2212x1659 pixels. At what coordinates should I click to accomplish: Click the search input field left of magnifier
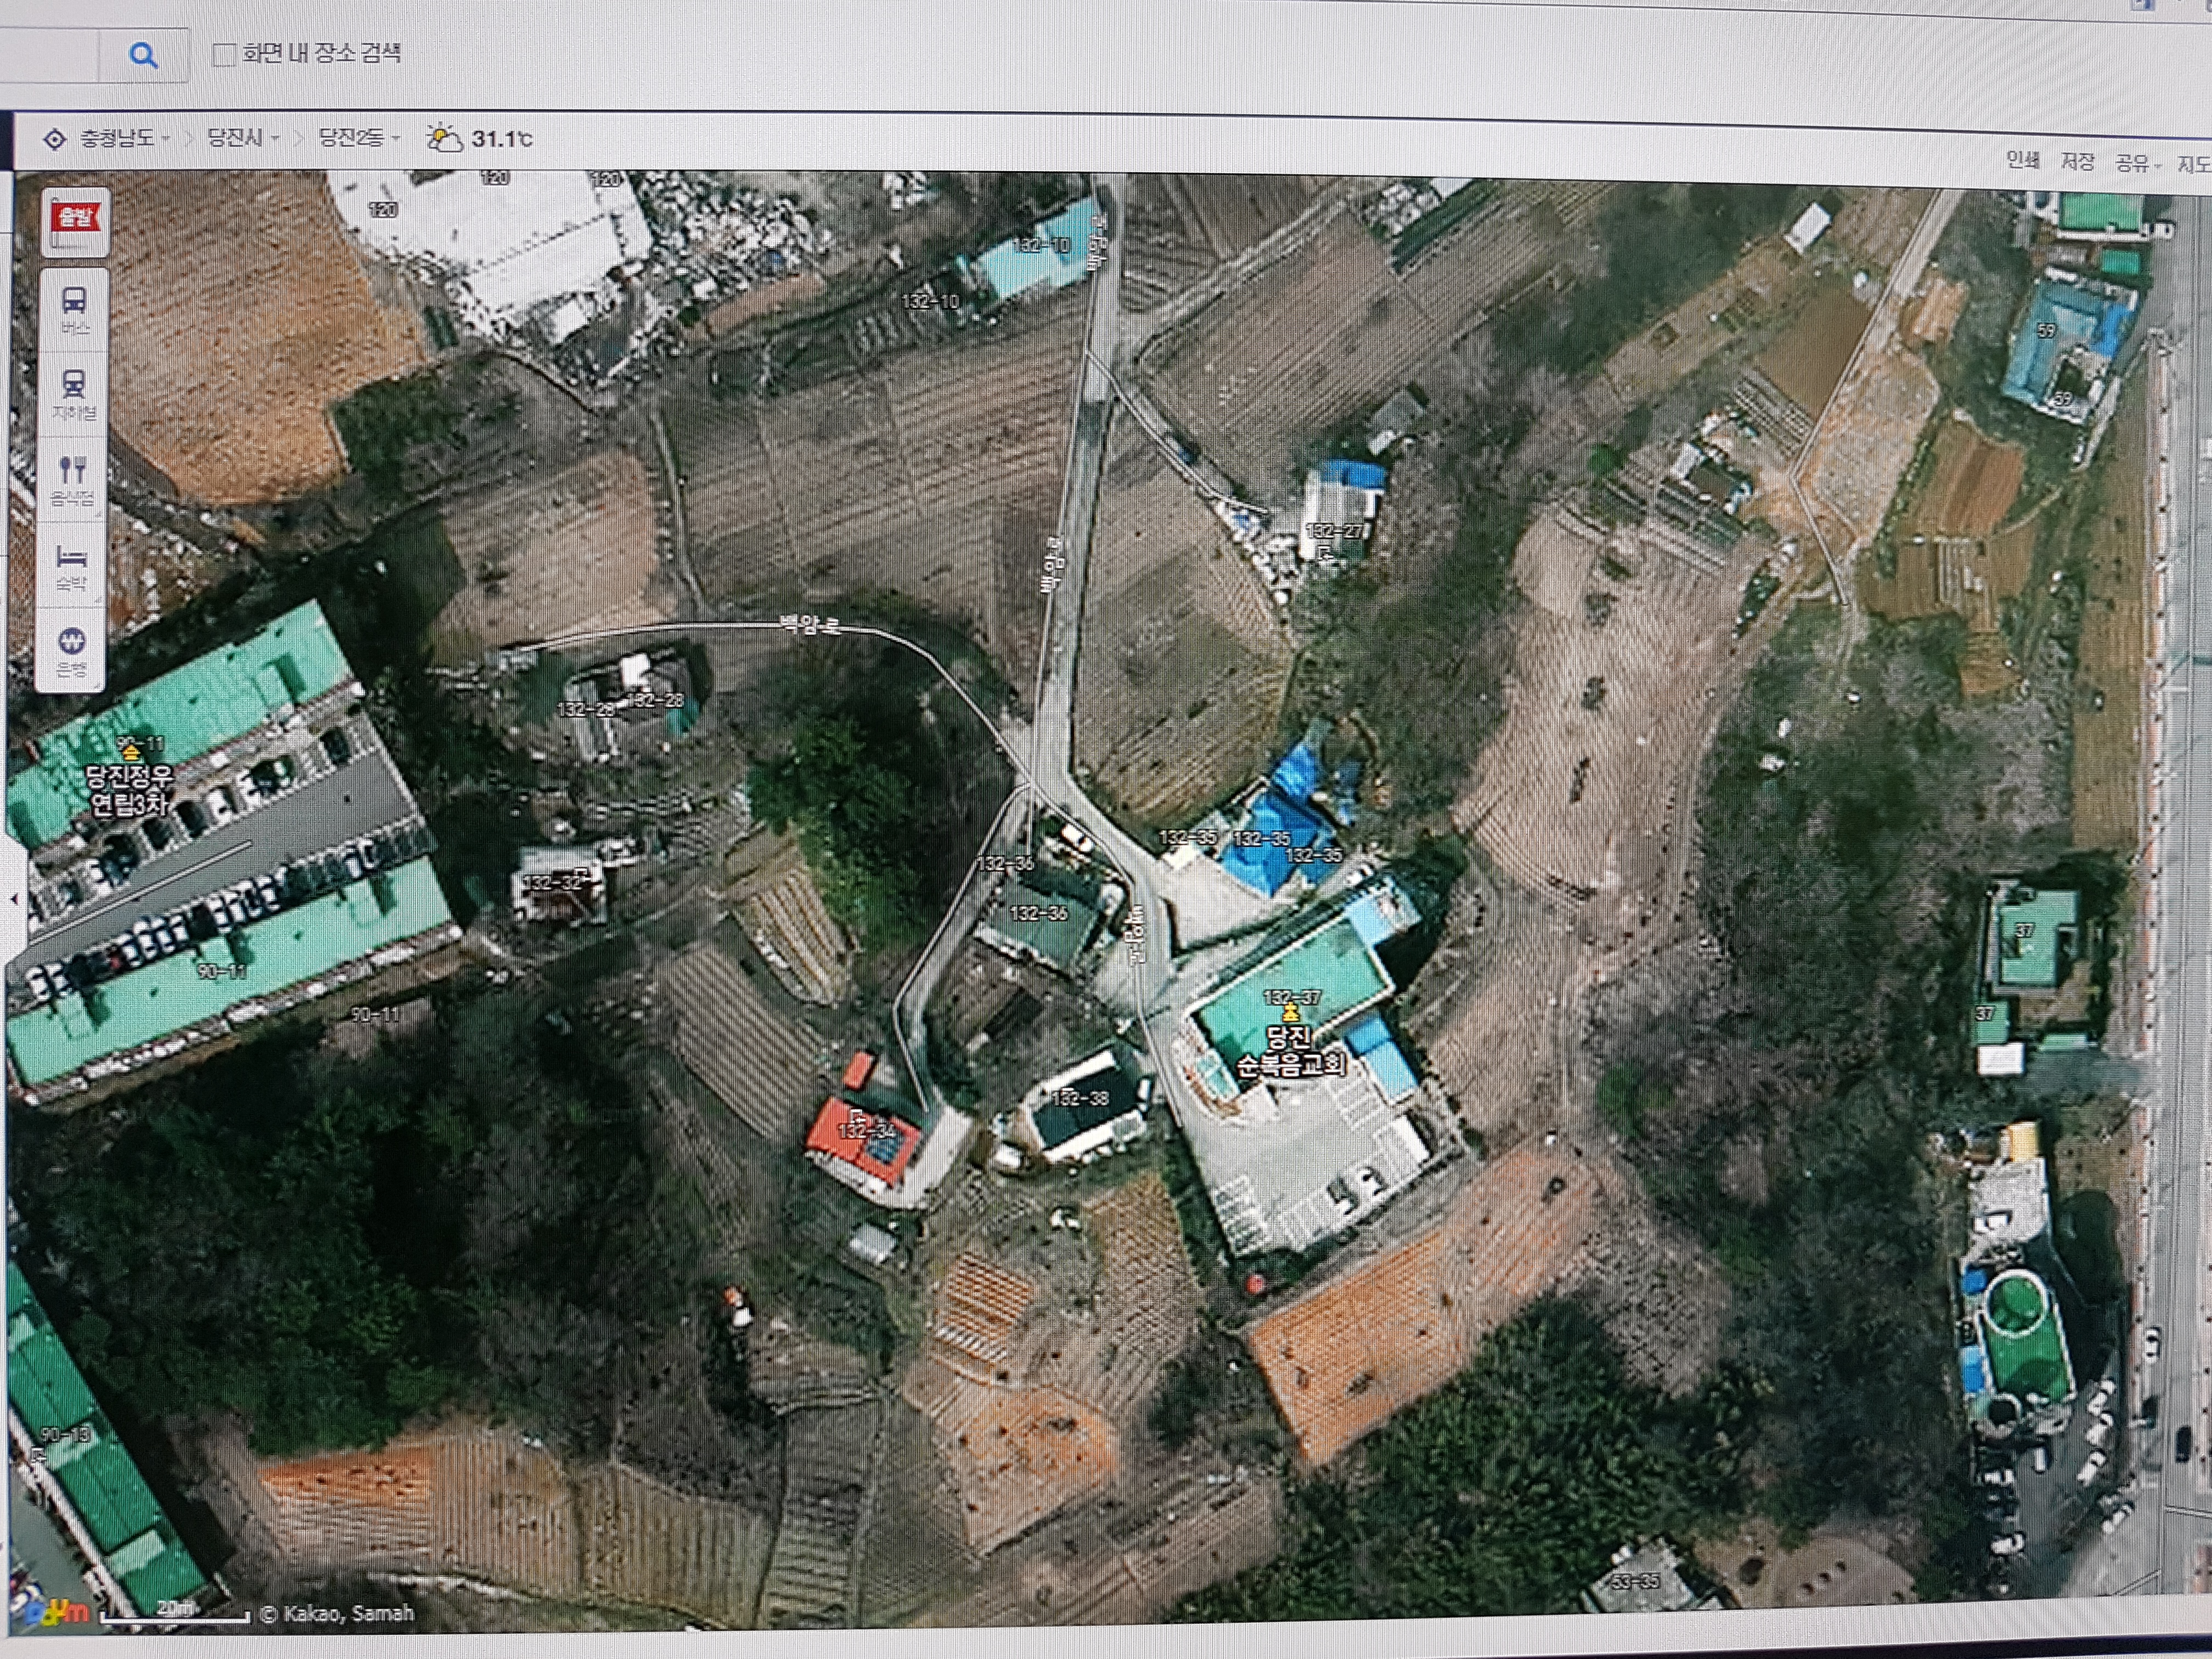coord(48,55)
